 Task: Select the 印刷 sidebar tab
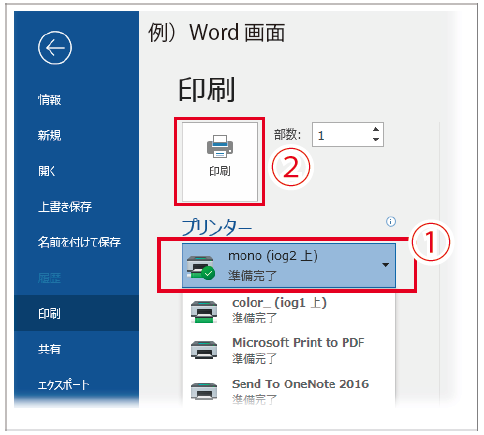(x=76, y=313)
